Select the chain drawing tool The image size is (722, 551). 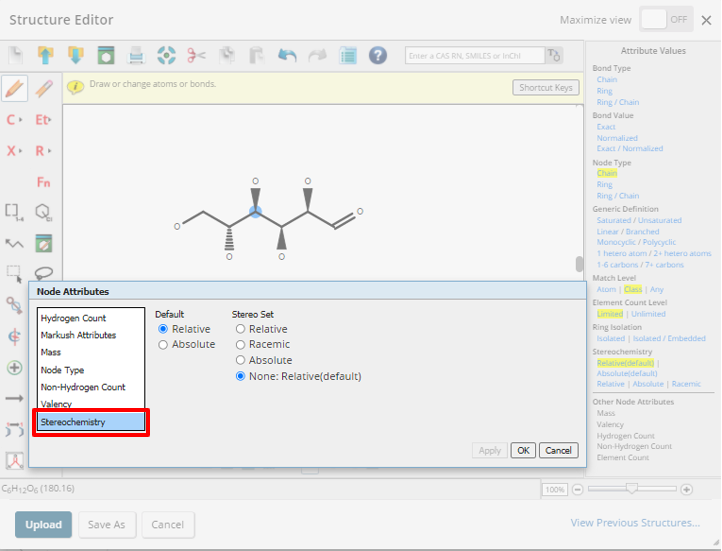click(14, 244)
